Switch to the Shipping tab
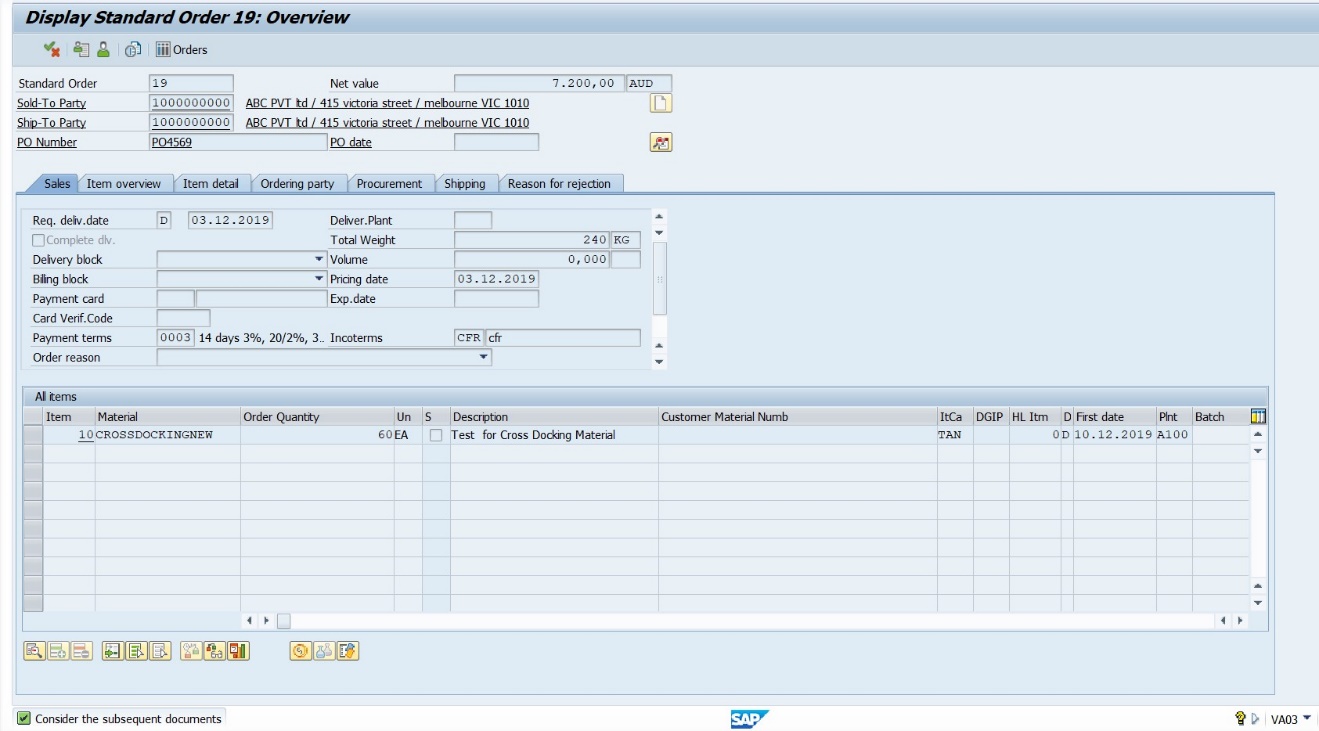The width and height of the screenshot is (1319, 731). click(x=465, y=184)
